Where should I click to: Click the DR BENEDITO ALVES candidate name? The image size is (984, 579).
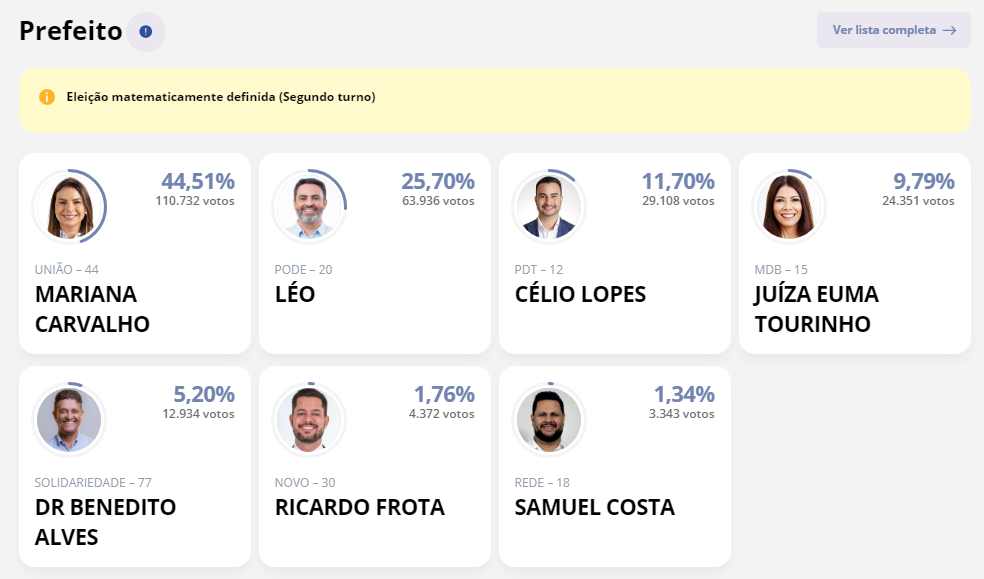click(105, 522)
